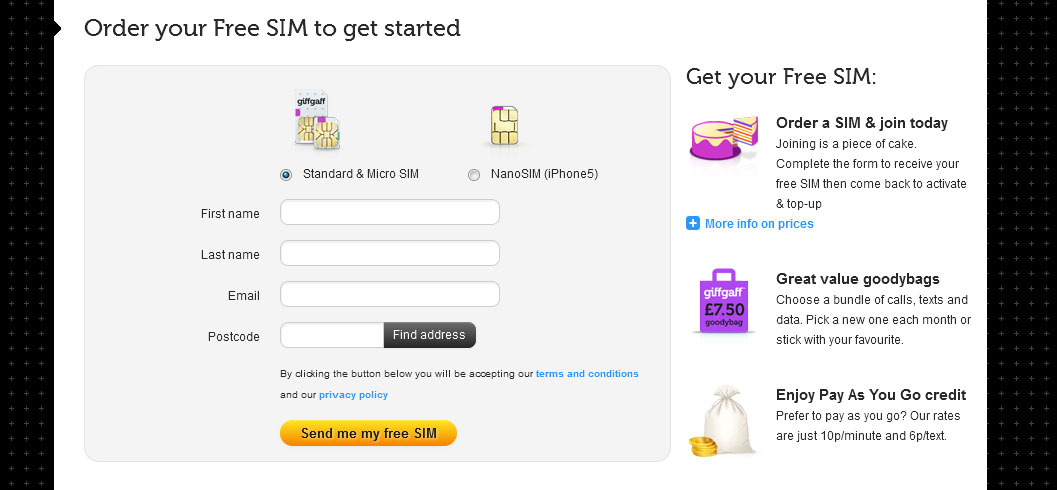
Task: Click the Find address button
Action: (x=429, y=335)
